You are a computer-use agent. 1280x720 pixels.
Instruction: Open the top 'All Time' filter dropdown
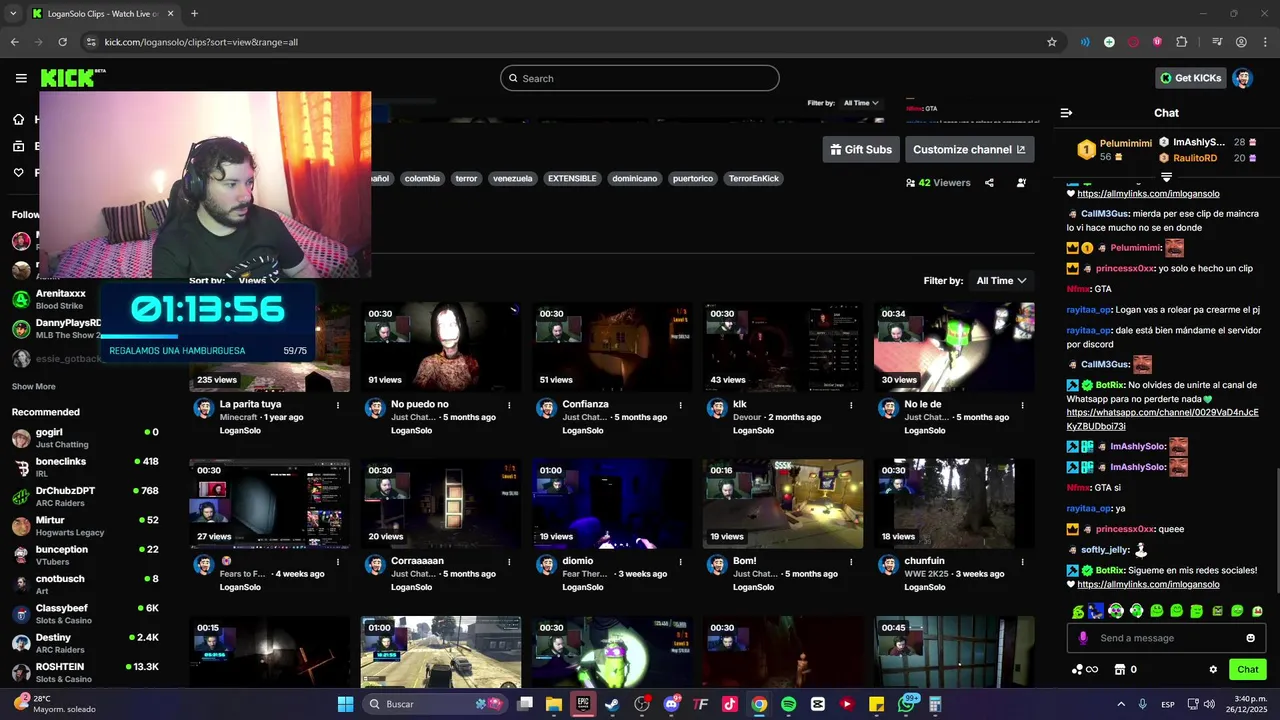tap(861, 103)
